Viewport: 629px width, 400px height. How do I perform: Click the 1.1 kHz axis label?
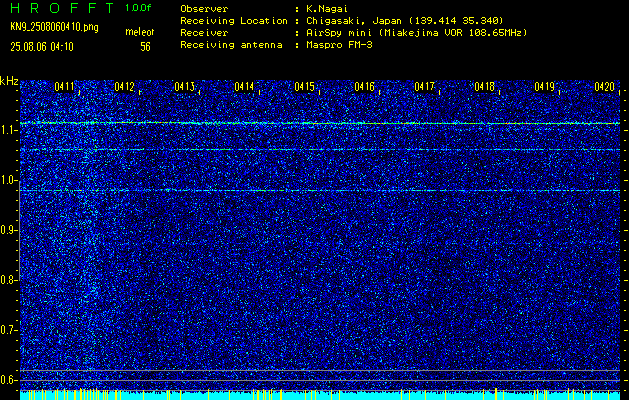pyautogui.click(x=6, y=130)
